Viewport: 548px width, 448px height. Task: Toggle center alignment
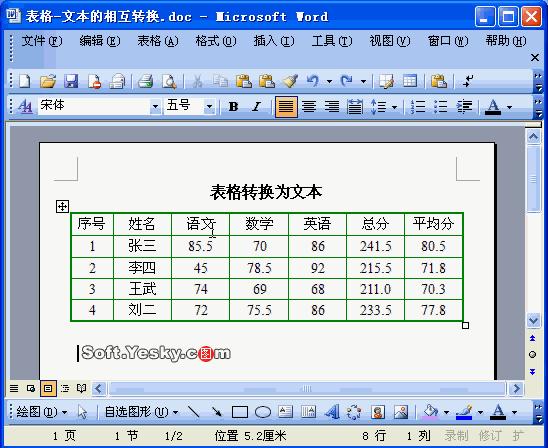pos(309,106)
